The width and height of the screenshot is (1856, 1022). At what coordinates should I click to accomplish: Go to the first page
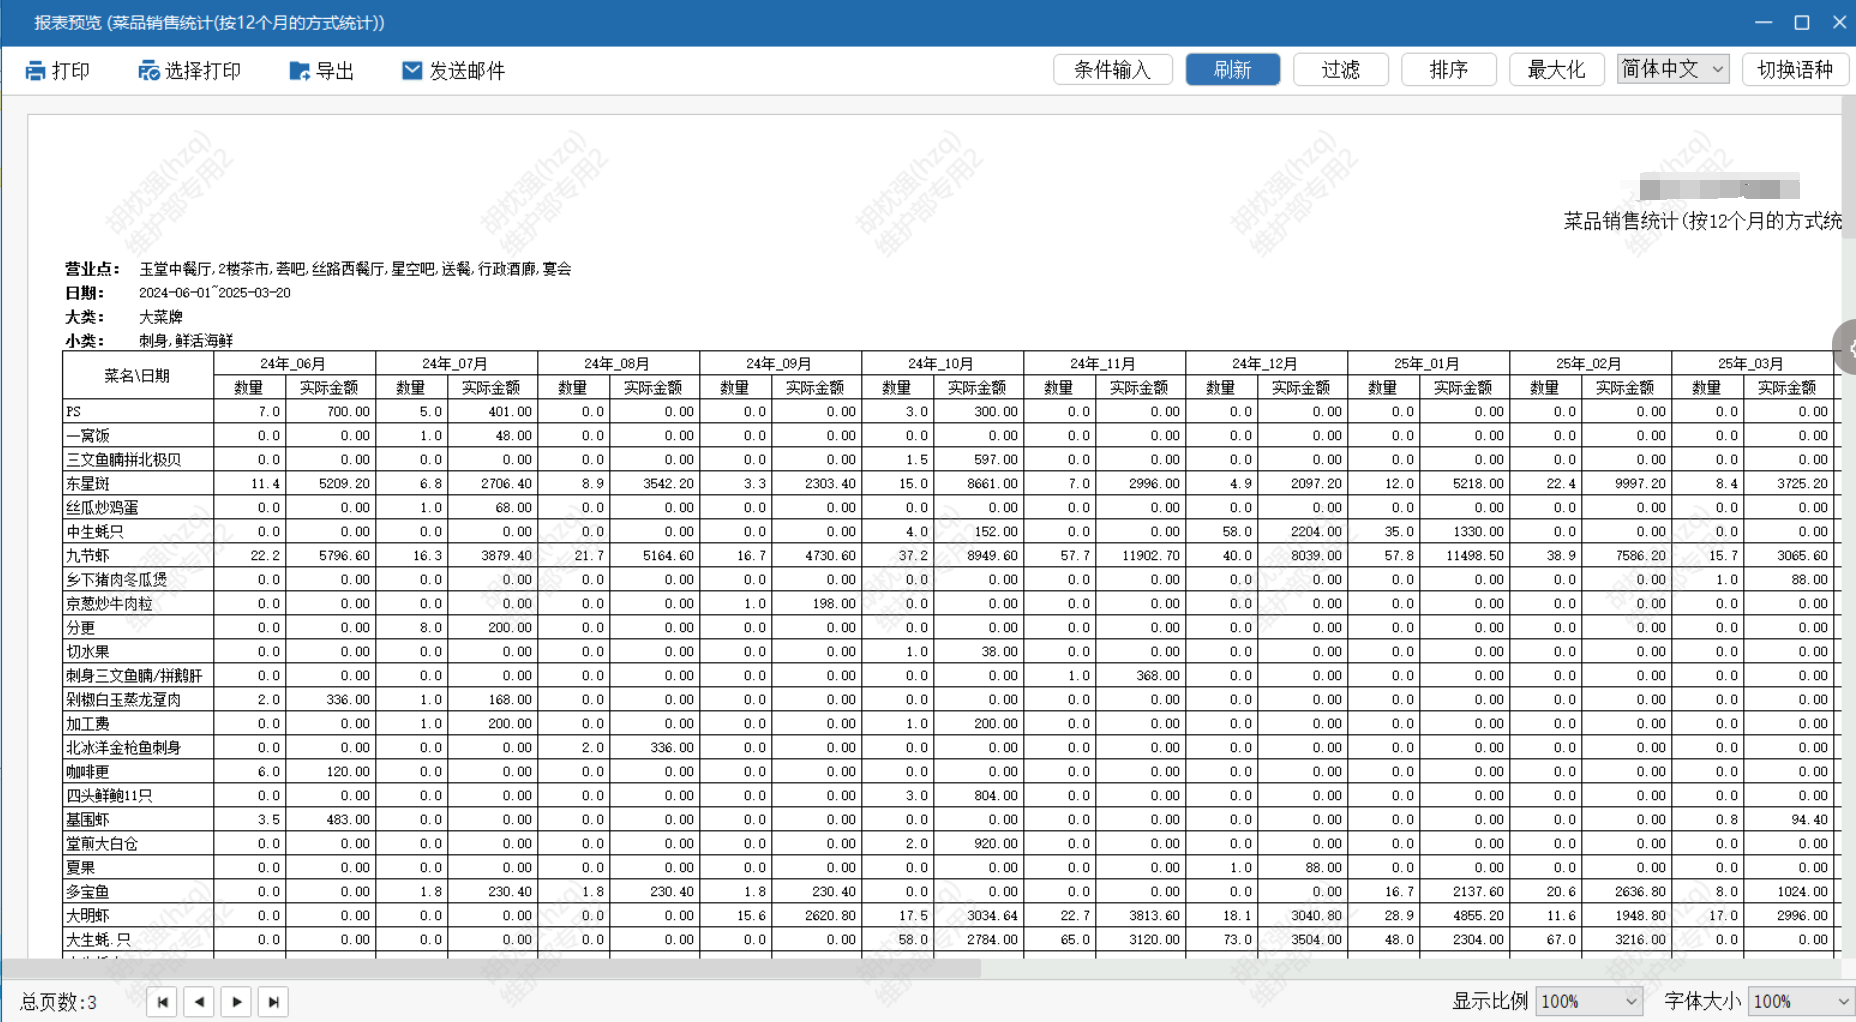pos(162,1002)
